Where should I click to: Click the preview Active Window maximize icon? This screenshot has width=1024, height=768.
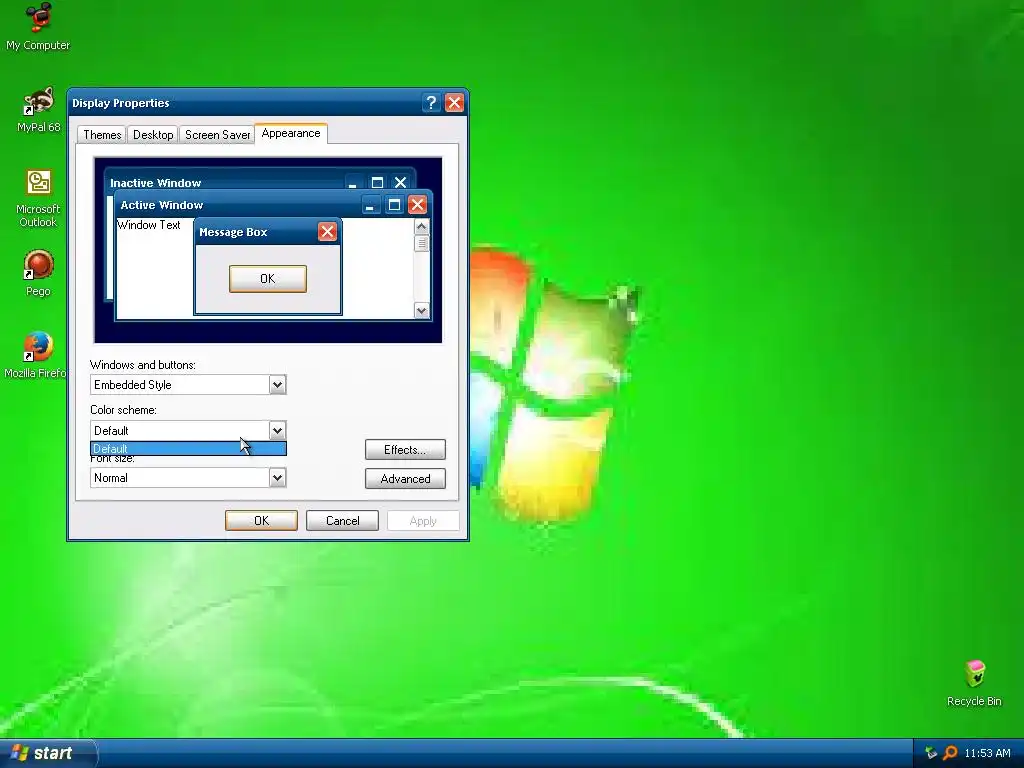(x=394, y=205)
